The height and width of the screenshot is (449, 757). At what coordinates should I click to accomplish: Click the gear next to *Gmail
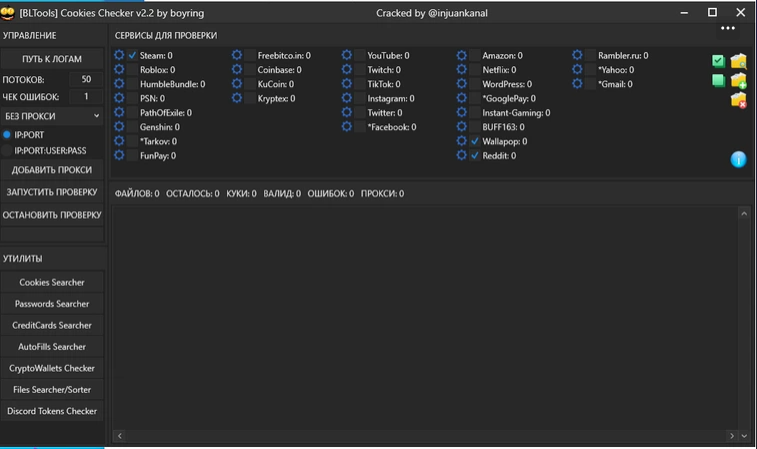pyautogui.click(x=577, y=84)
